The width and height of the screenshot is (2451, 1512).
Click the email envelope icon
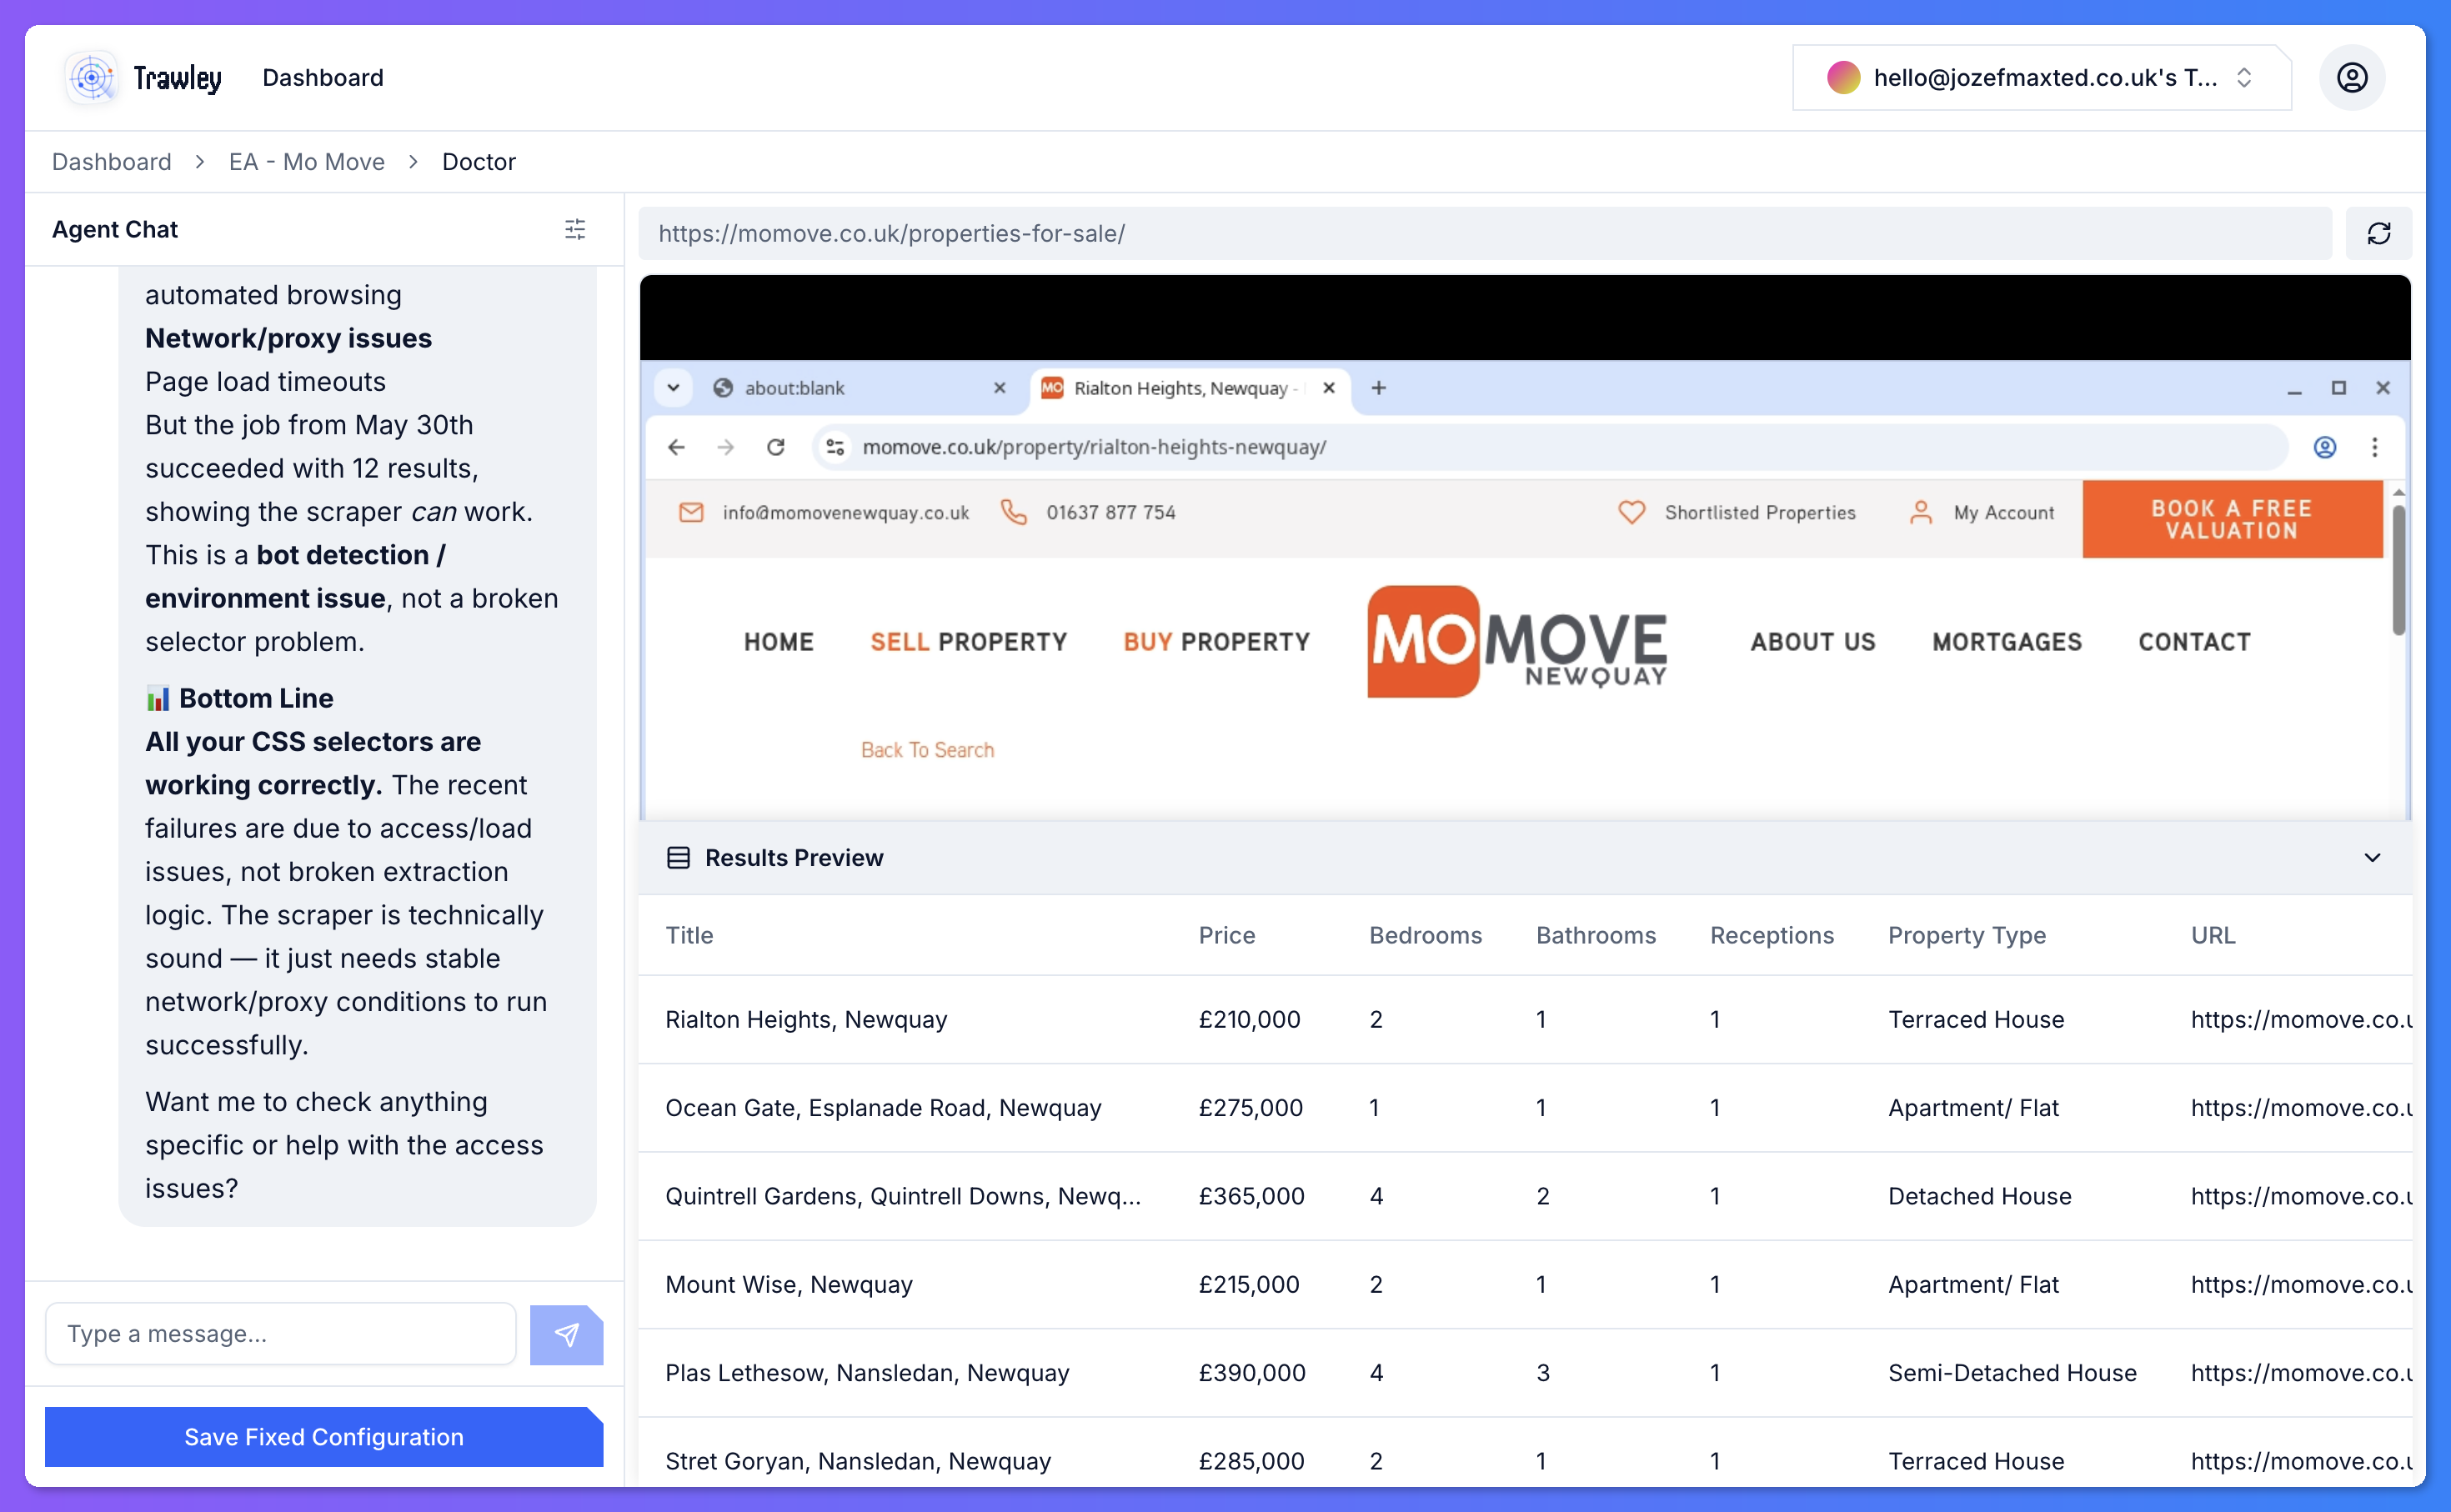691,512
